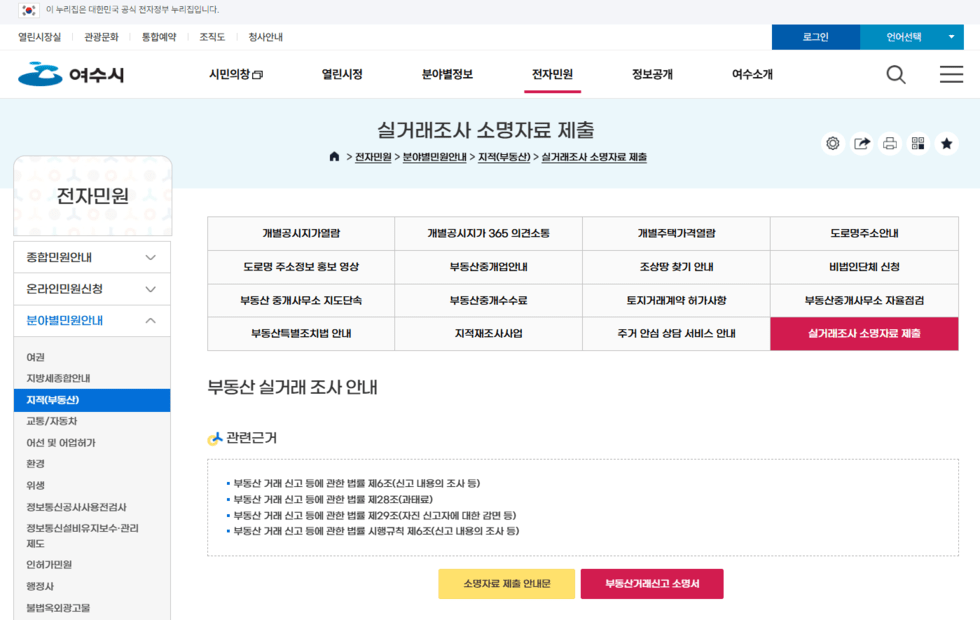Select the 부동산중개업안내 tab

488,267
